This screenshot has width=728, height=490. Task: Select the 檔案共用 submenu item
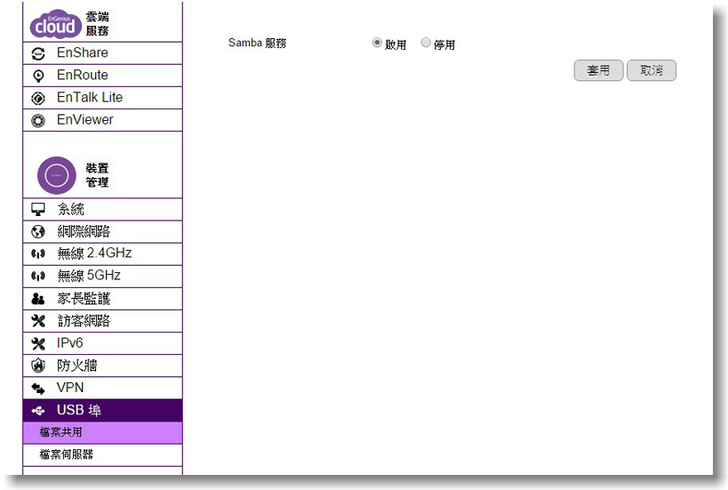tap(60, 432)
